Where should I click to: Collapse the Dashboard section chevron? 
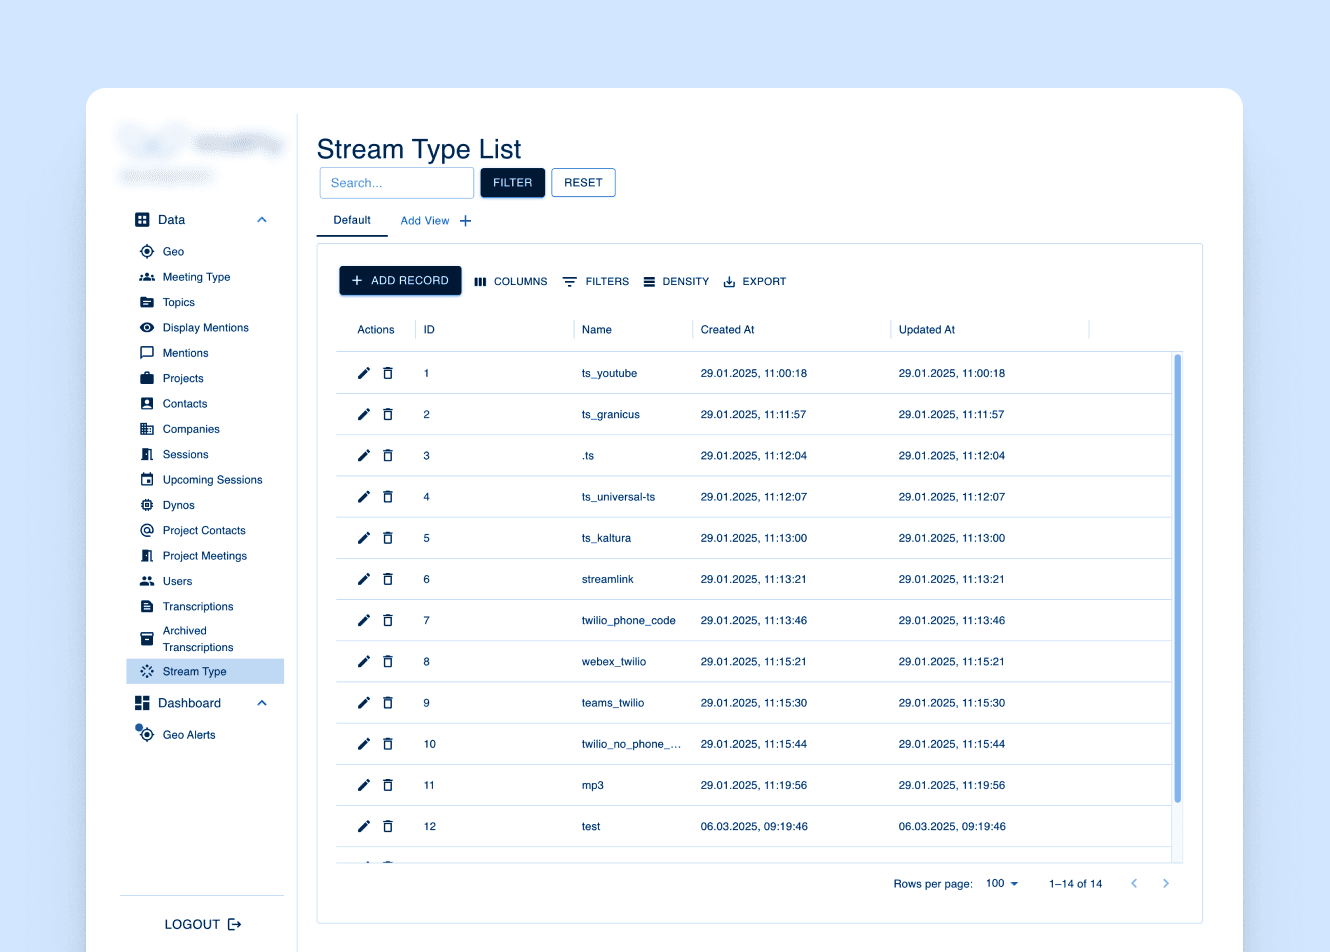coord(261,703)
